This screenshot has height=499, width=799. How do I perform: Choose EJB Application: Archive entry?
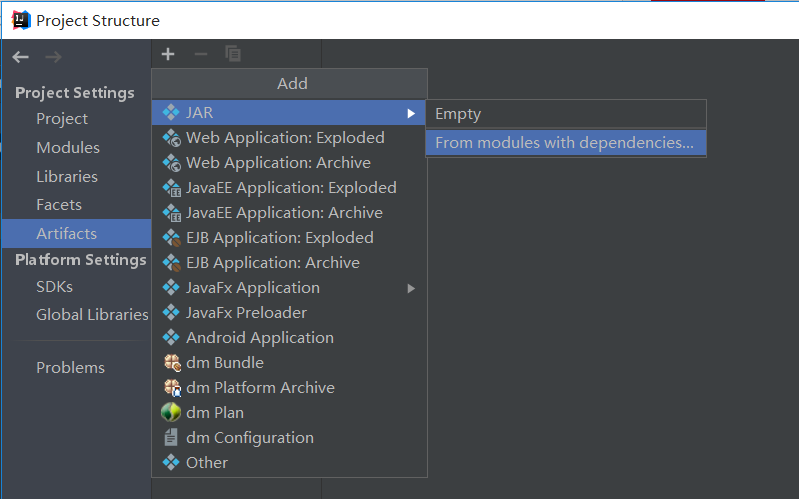[288, 262]
